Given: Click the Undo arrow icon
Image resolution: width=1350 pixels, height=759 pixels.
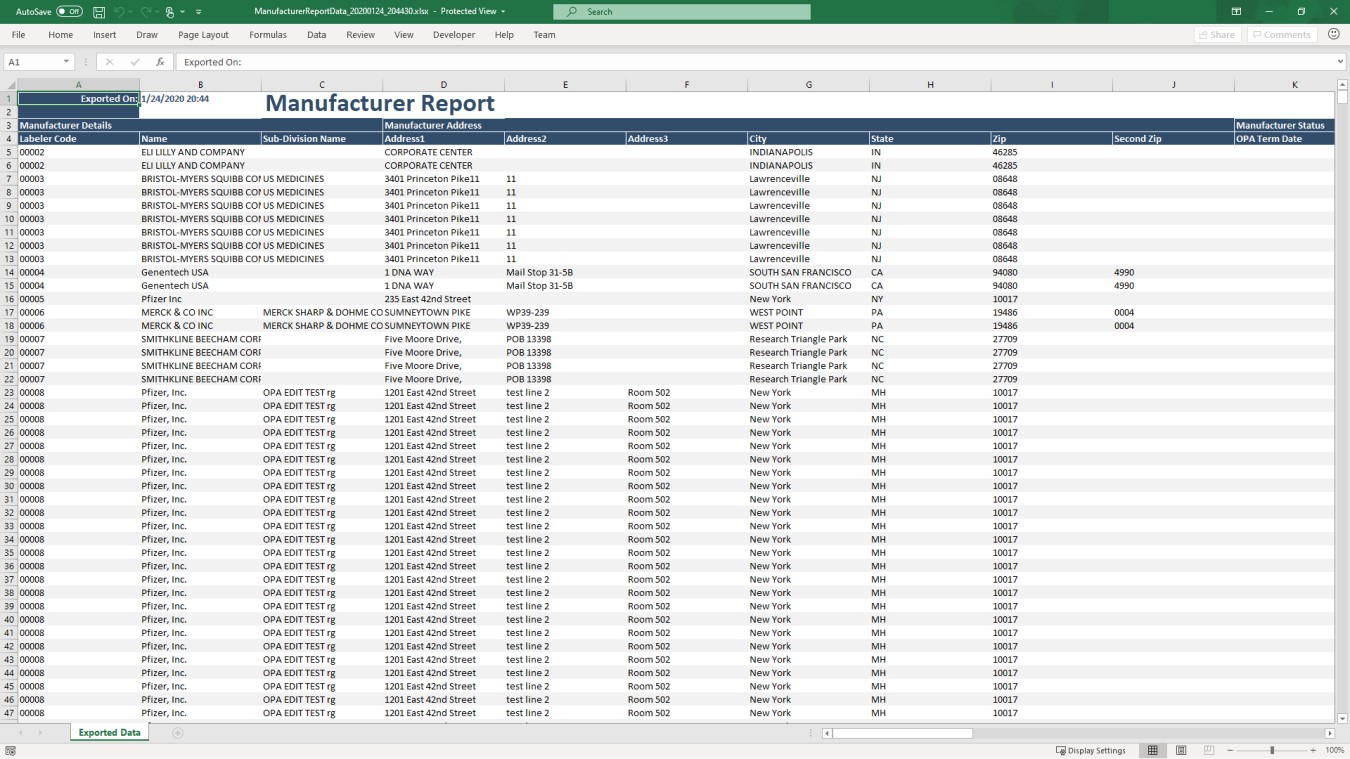Looking at the screenshot, I should click(x=119, y=12).
